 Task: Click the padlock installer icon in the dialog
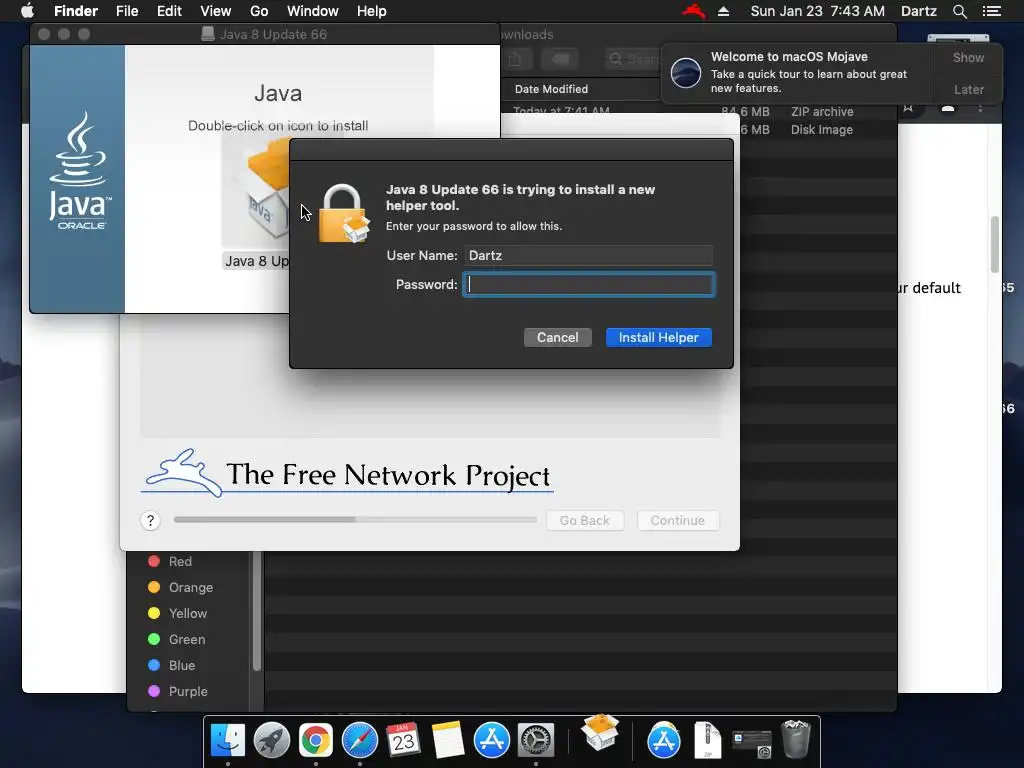(344, 214)
